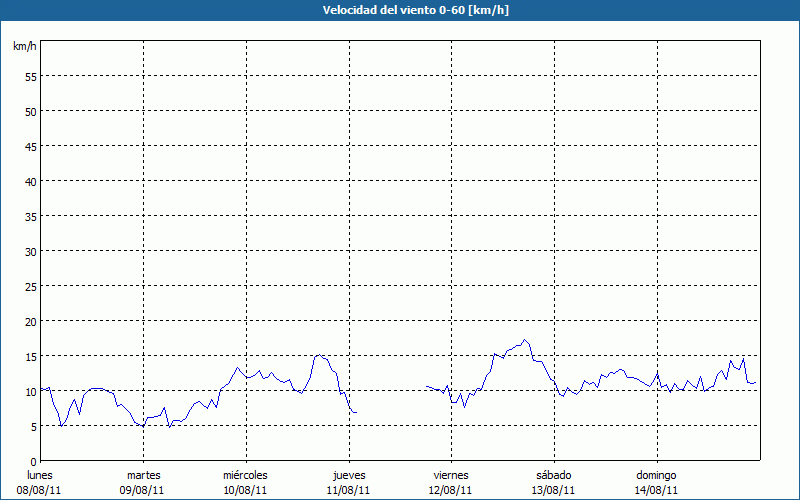Viewport: 800px width, 500px height.
Task: Click the 55 tick label on the y-axis
Action: point(30,76)
